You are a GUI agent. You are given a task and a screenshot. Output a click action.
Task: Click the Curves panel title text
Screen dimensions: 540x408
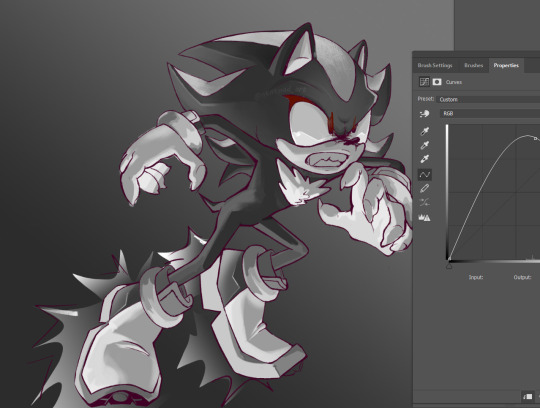[x=454, y=82]
